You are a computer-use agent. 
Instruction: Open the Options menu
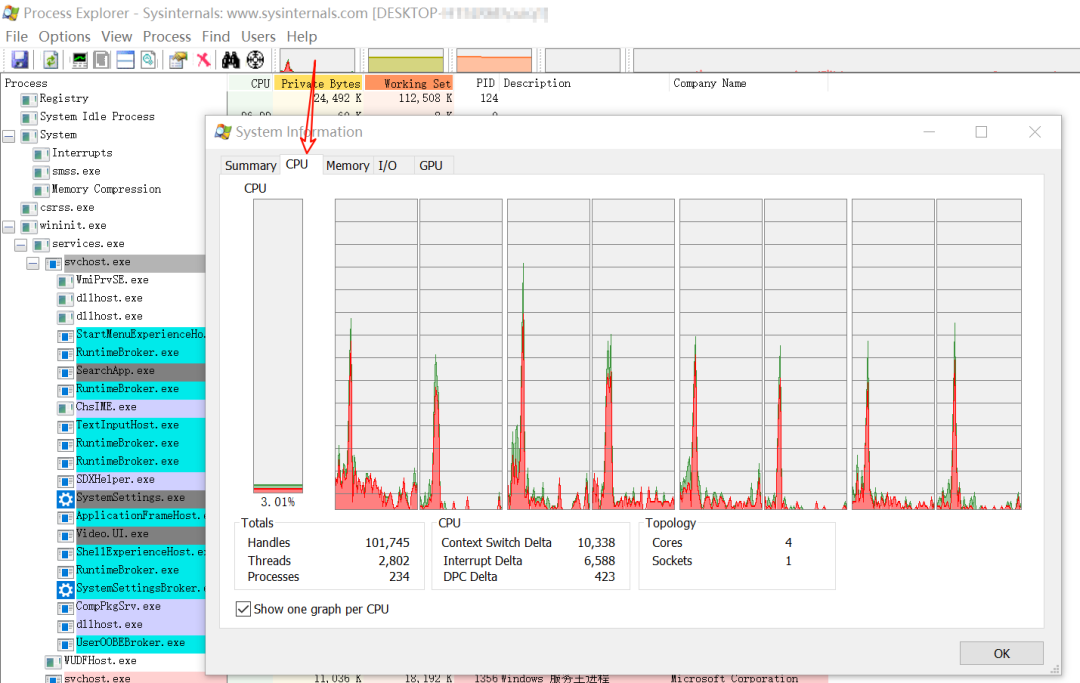pos(64,36)
